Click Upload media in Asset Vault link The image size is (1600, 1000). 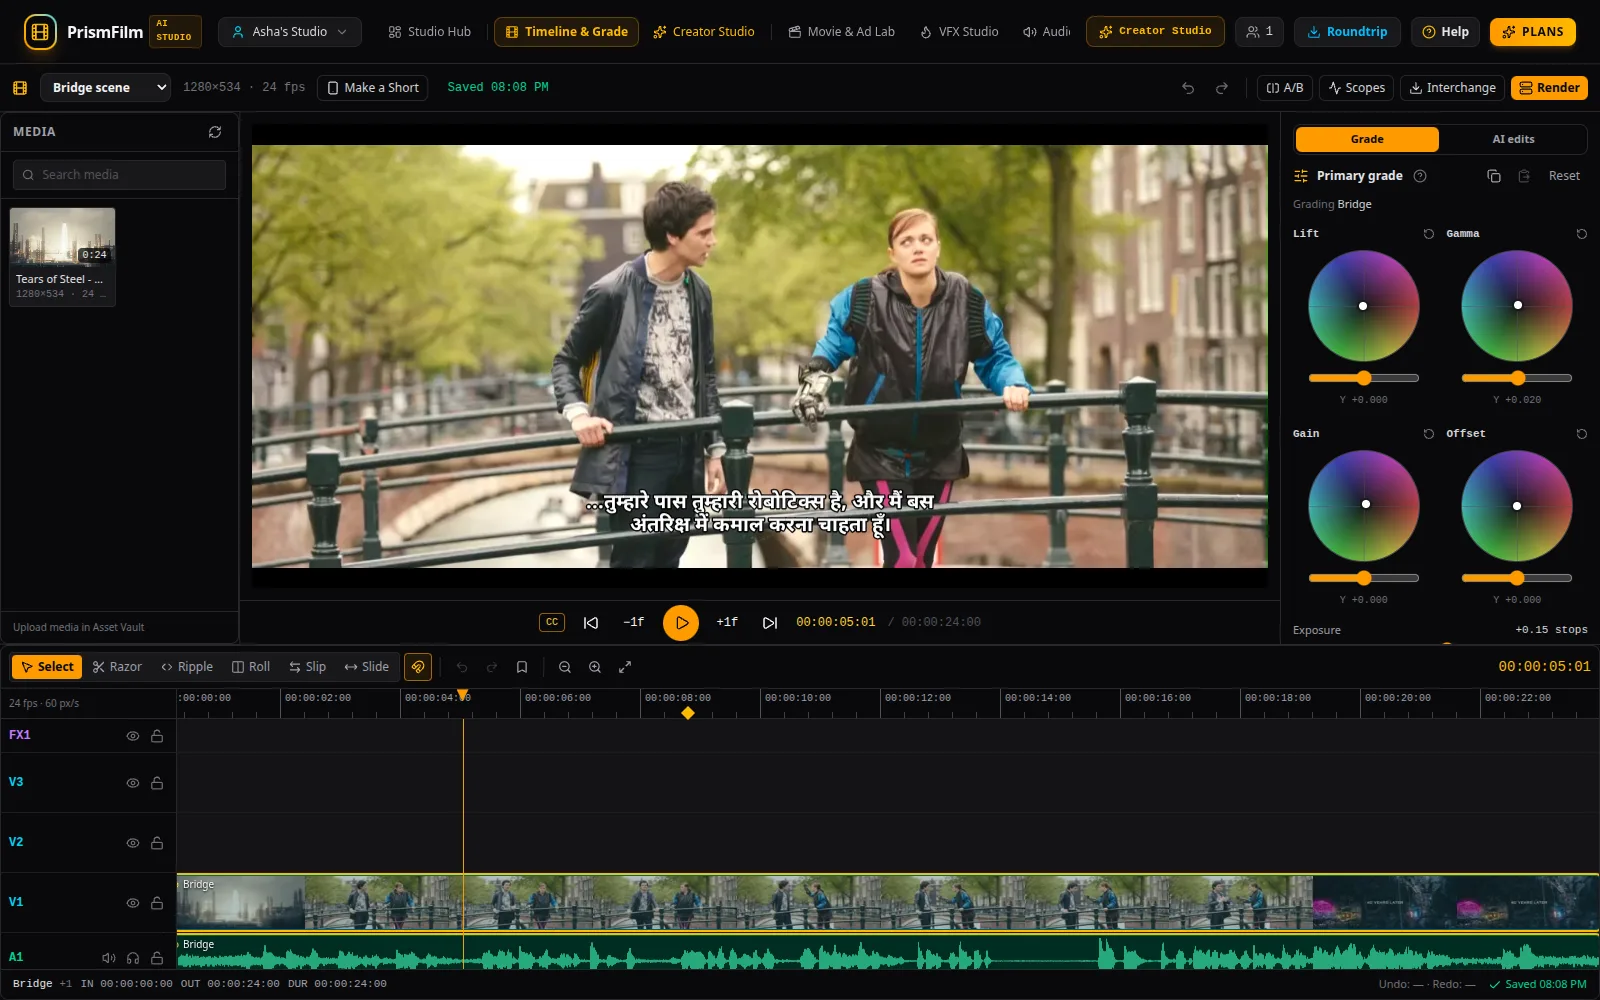coord(78,627)
